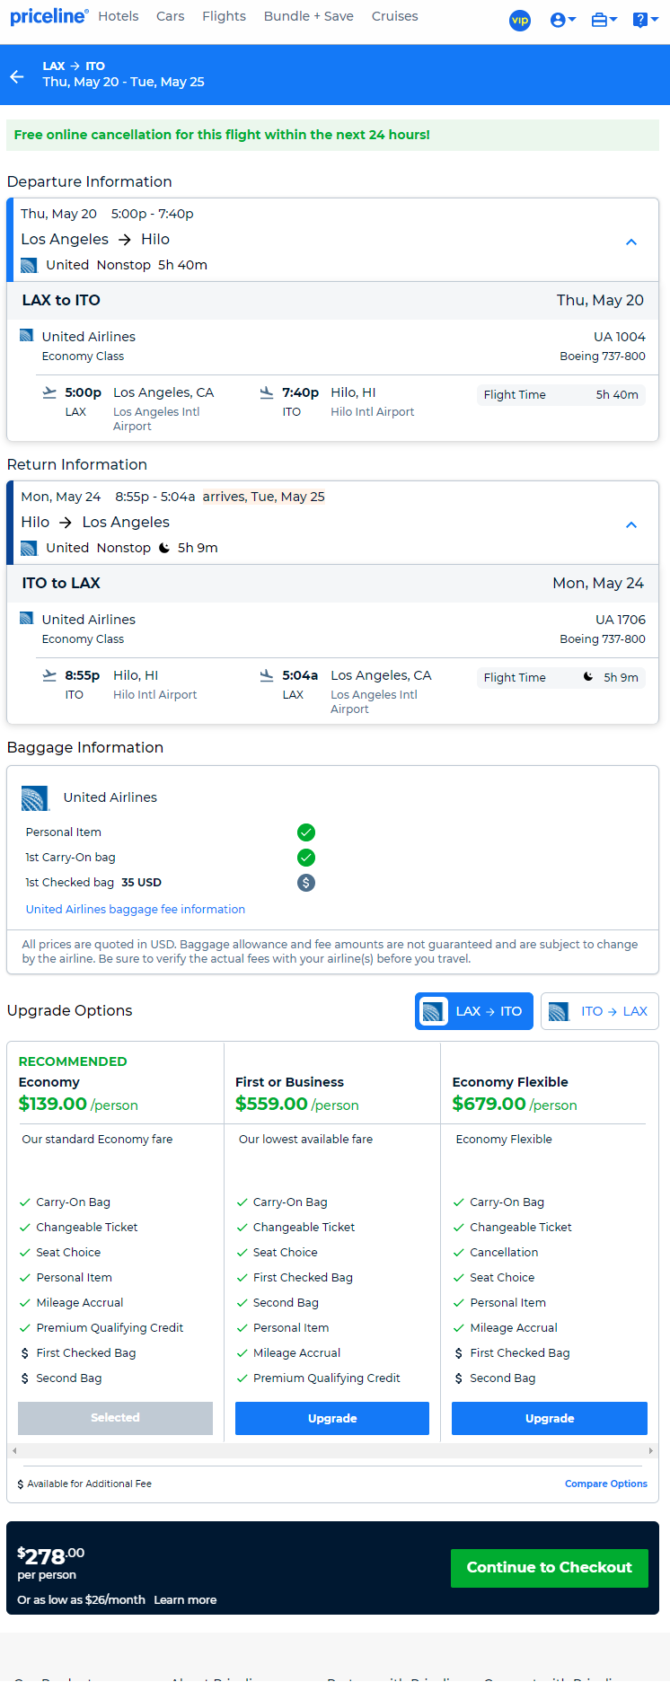Viewport: 670px width, 1682px height.
Task: Click the $278.00 per person total
Action: coord(51,1556)
